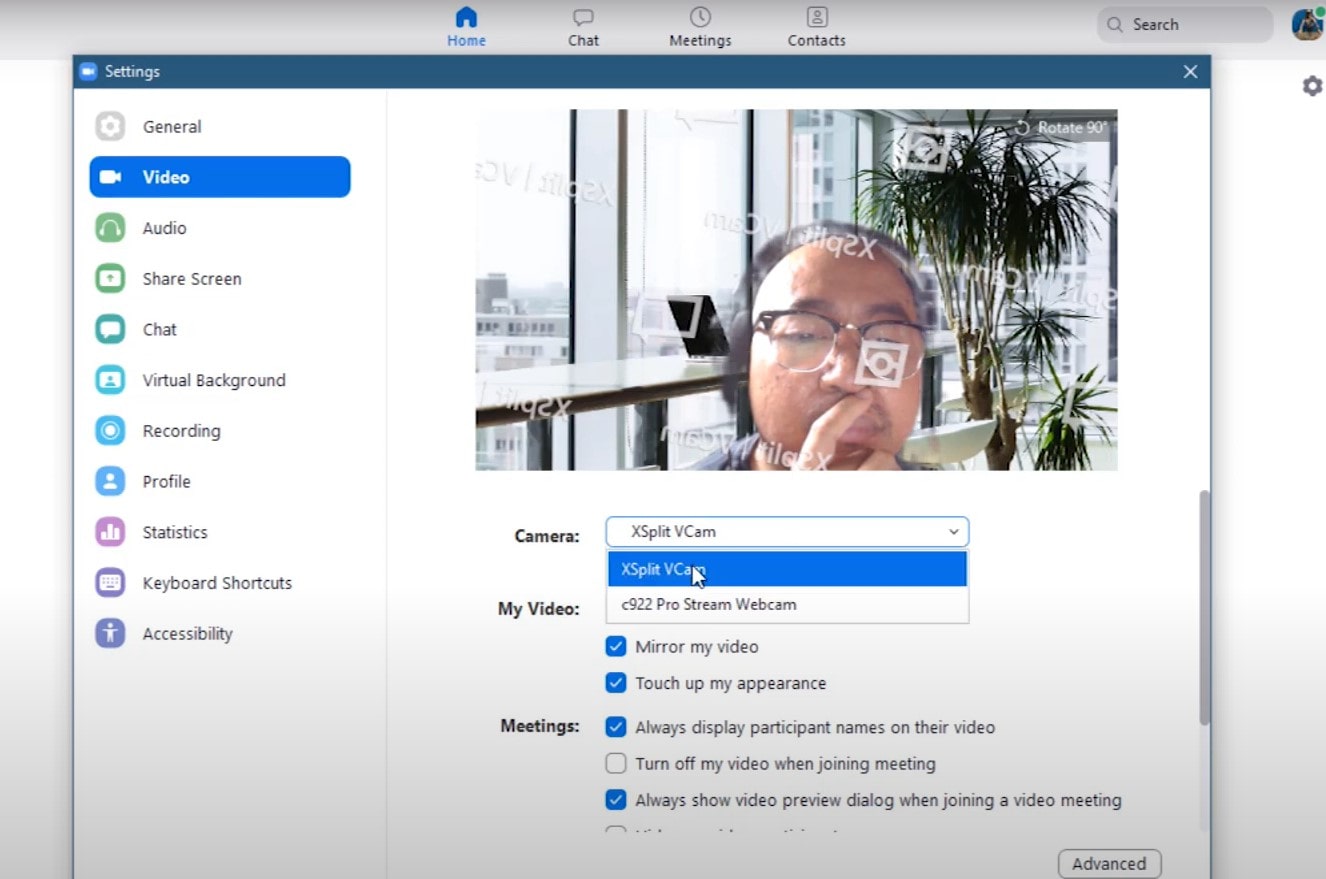Select the Keyboard Shortcuts icon
Image resolution: width=1326 pixels, height=879 pixels.
tap(110, 583)
